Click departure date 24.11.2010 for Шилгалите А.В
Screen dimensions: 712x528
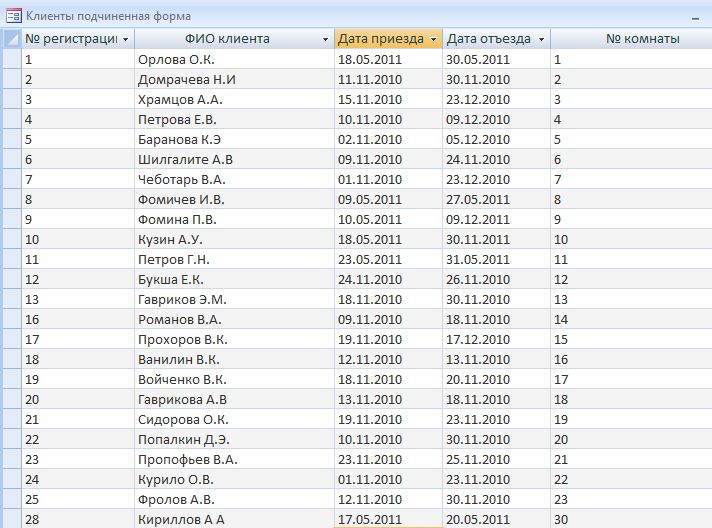pyautogui.click(x=496, y=159)
